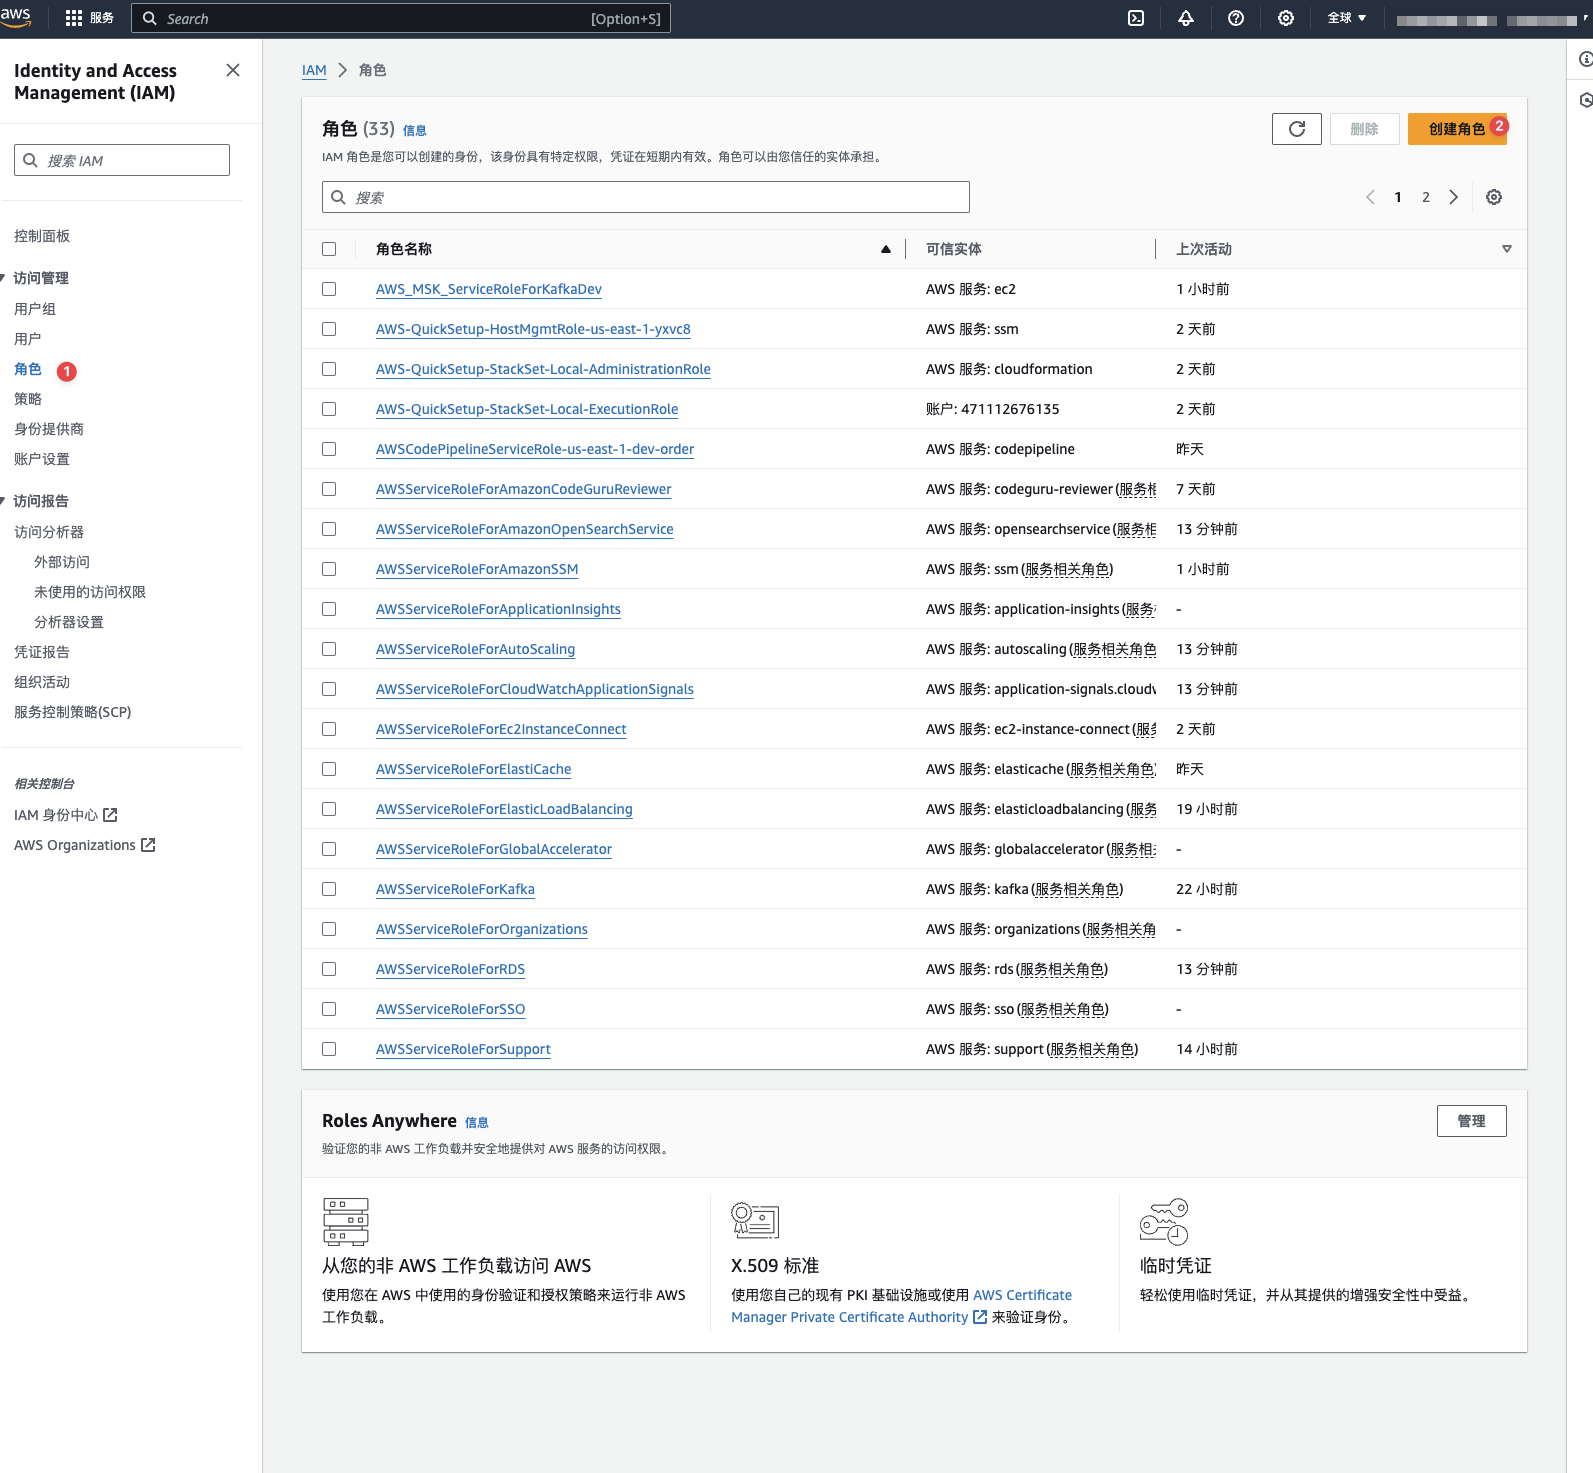Open the IAM 身份中心 link
This screenshot has height=1473, width=1593.
[66, 815]
